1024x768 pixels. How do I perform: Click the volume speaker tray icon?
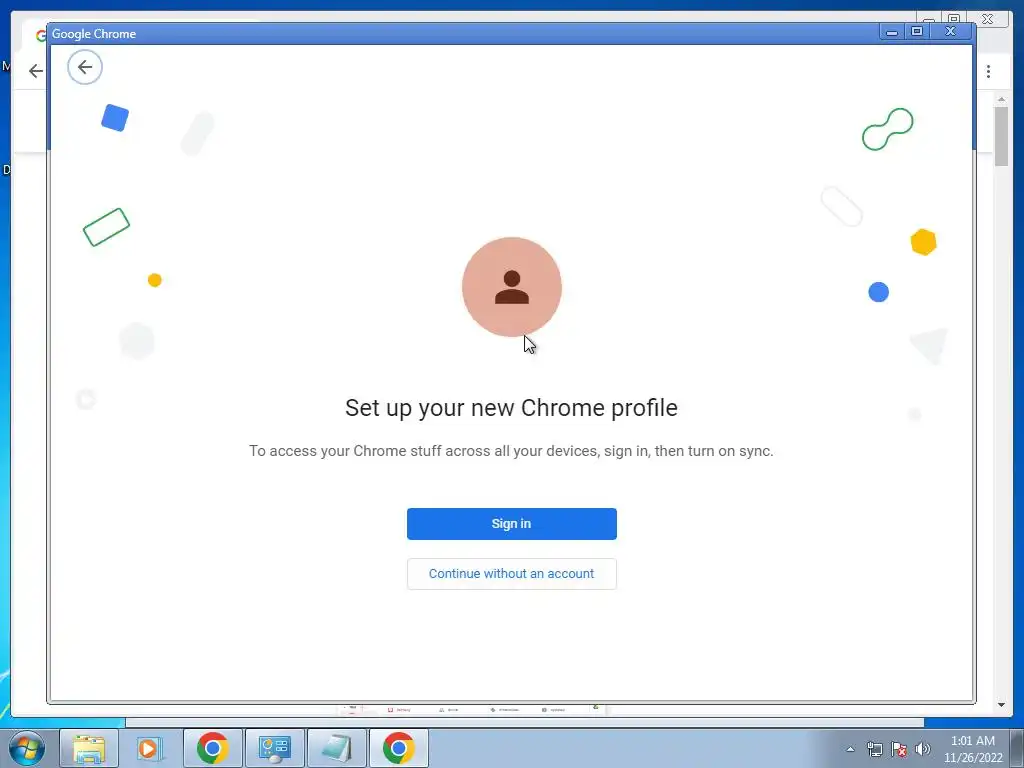pyautogui.click(x=923, y=749)
